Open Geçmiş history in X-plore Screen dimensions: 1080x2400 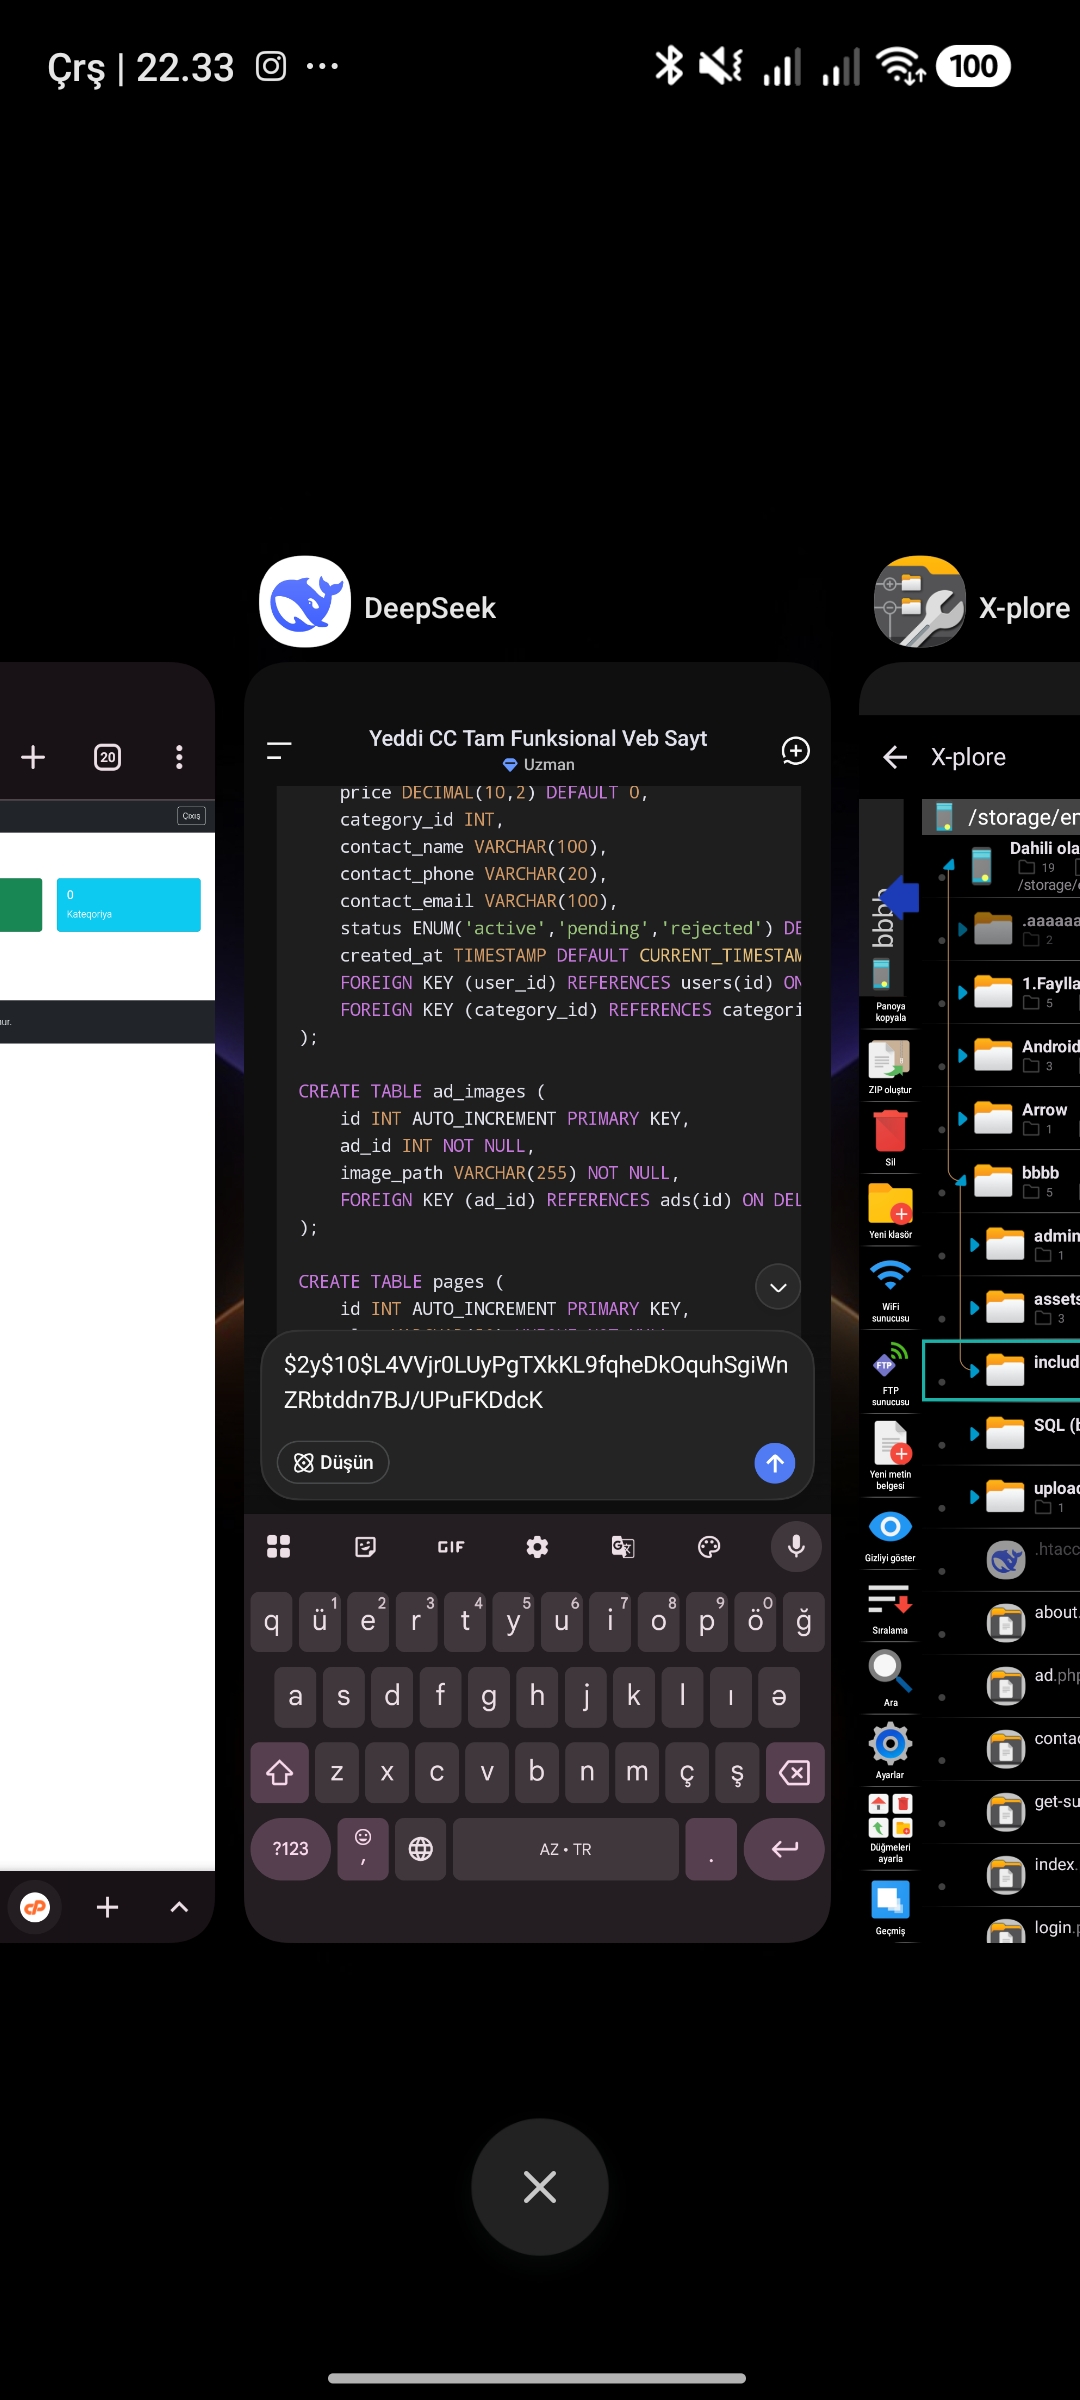pyautogui.click(x=890, y=1908)
